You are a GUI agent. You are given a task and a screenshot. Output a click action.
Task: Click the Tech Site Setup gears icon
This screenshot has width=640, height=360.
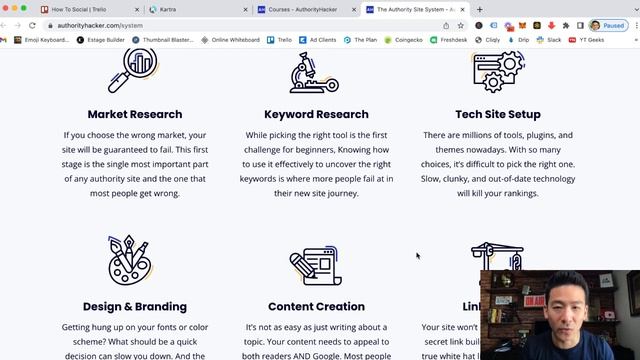pyautogui.click(x=499, y=71)
